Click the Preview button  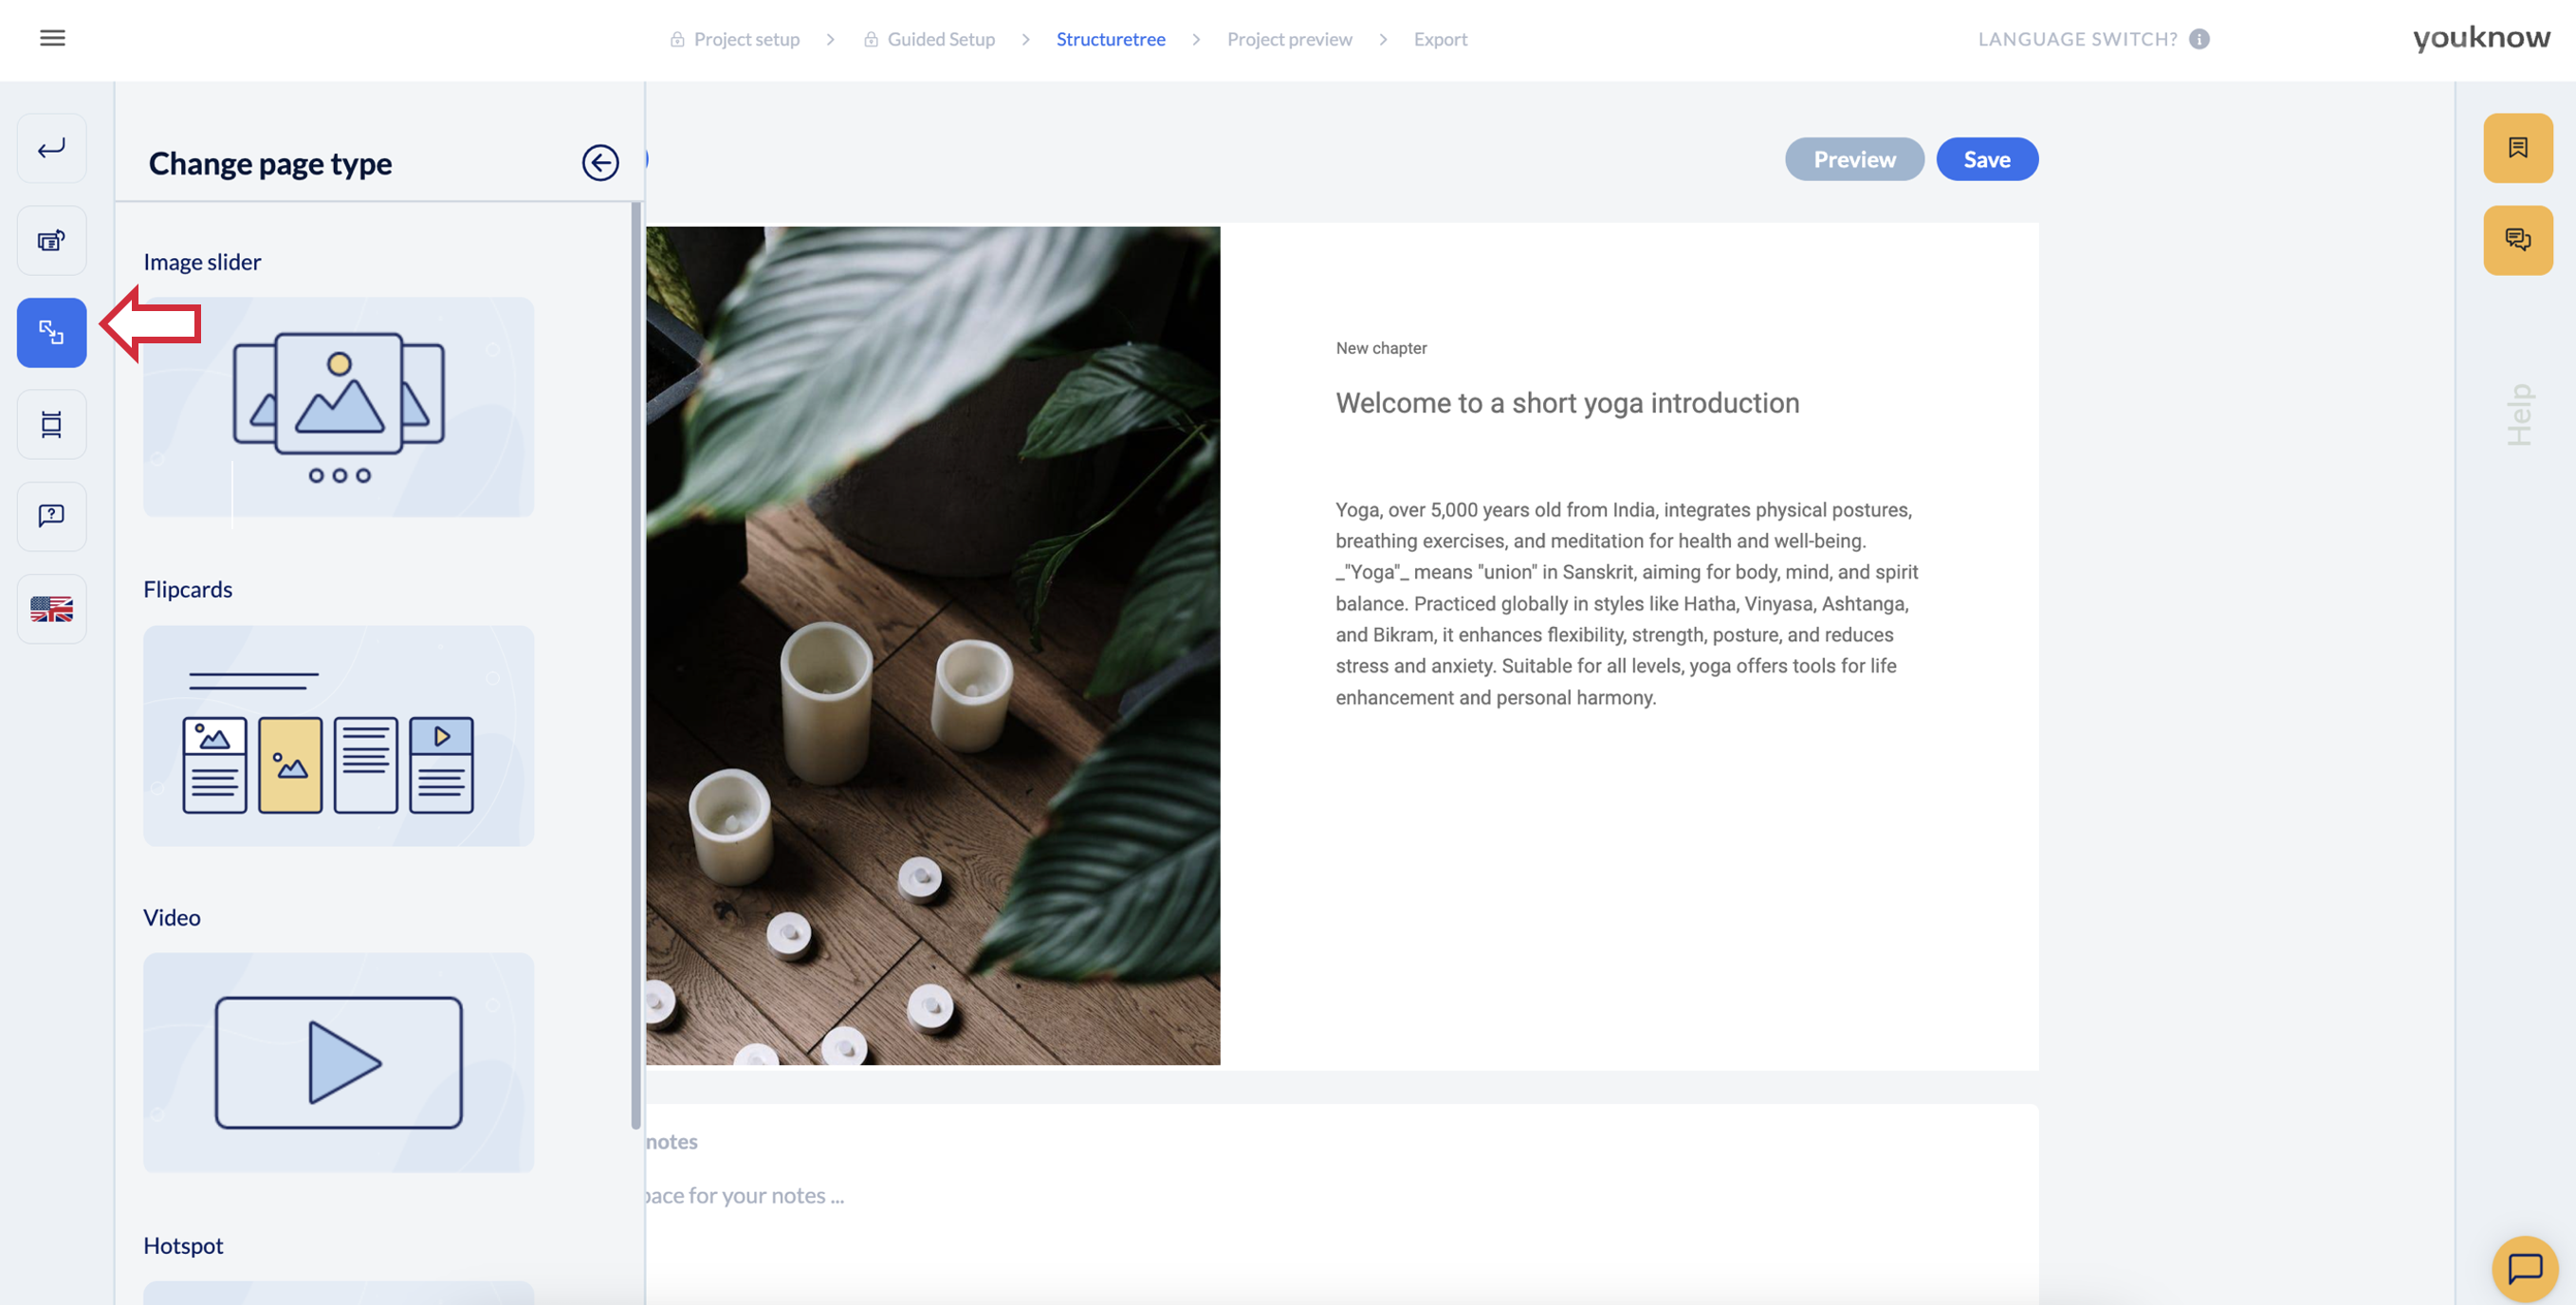tap(1854, 160)
